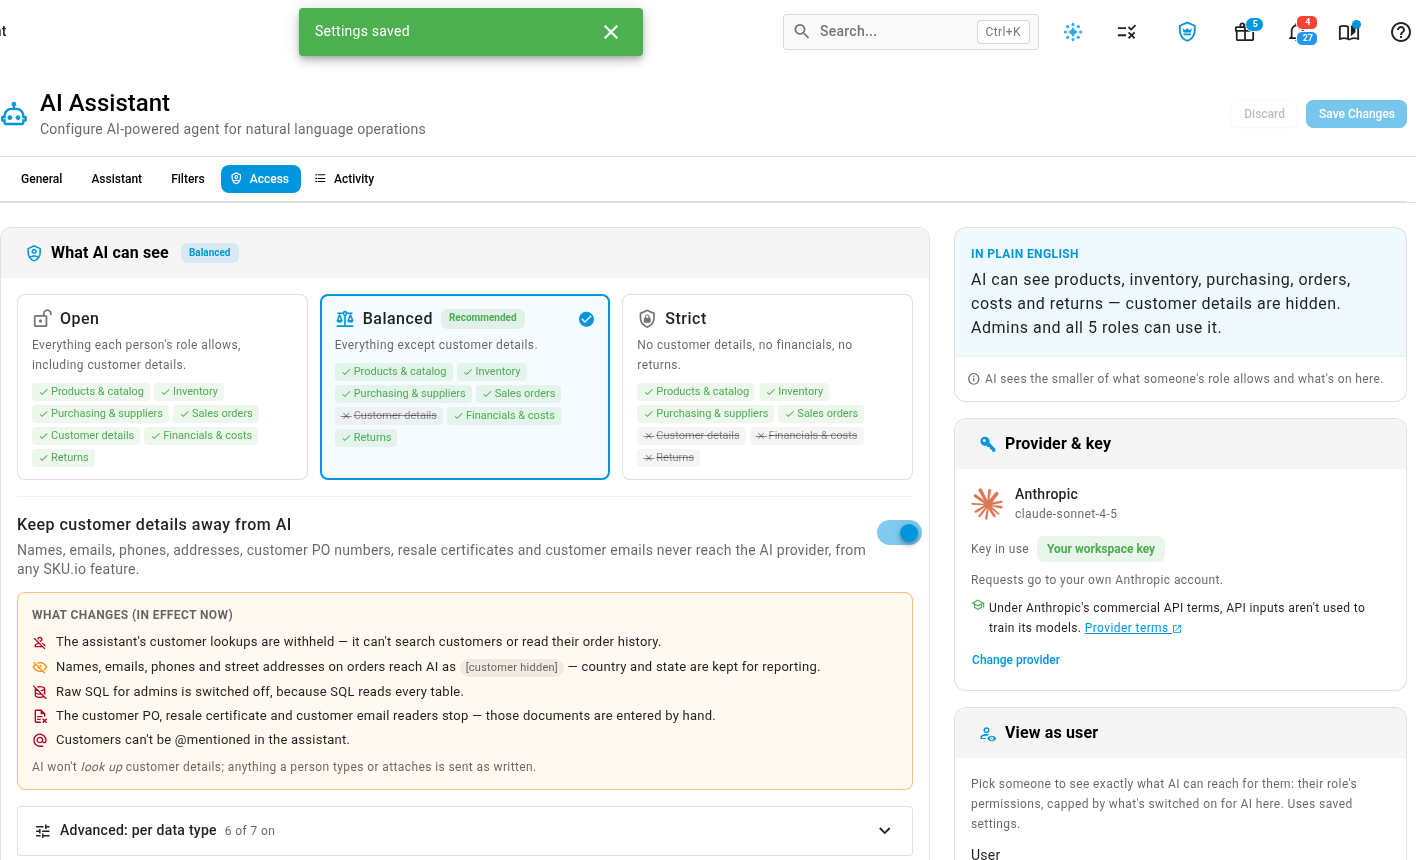Click the key icon beside Provider & key
This screenshot has width=1416, height=860.
(x=987, y=444)
